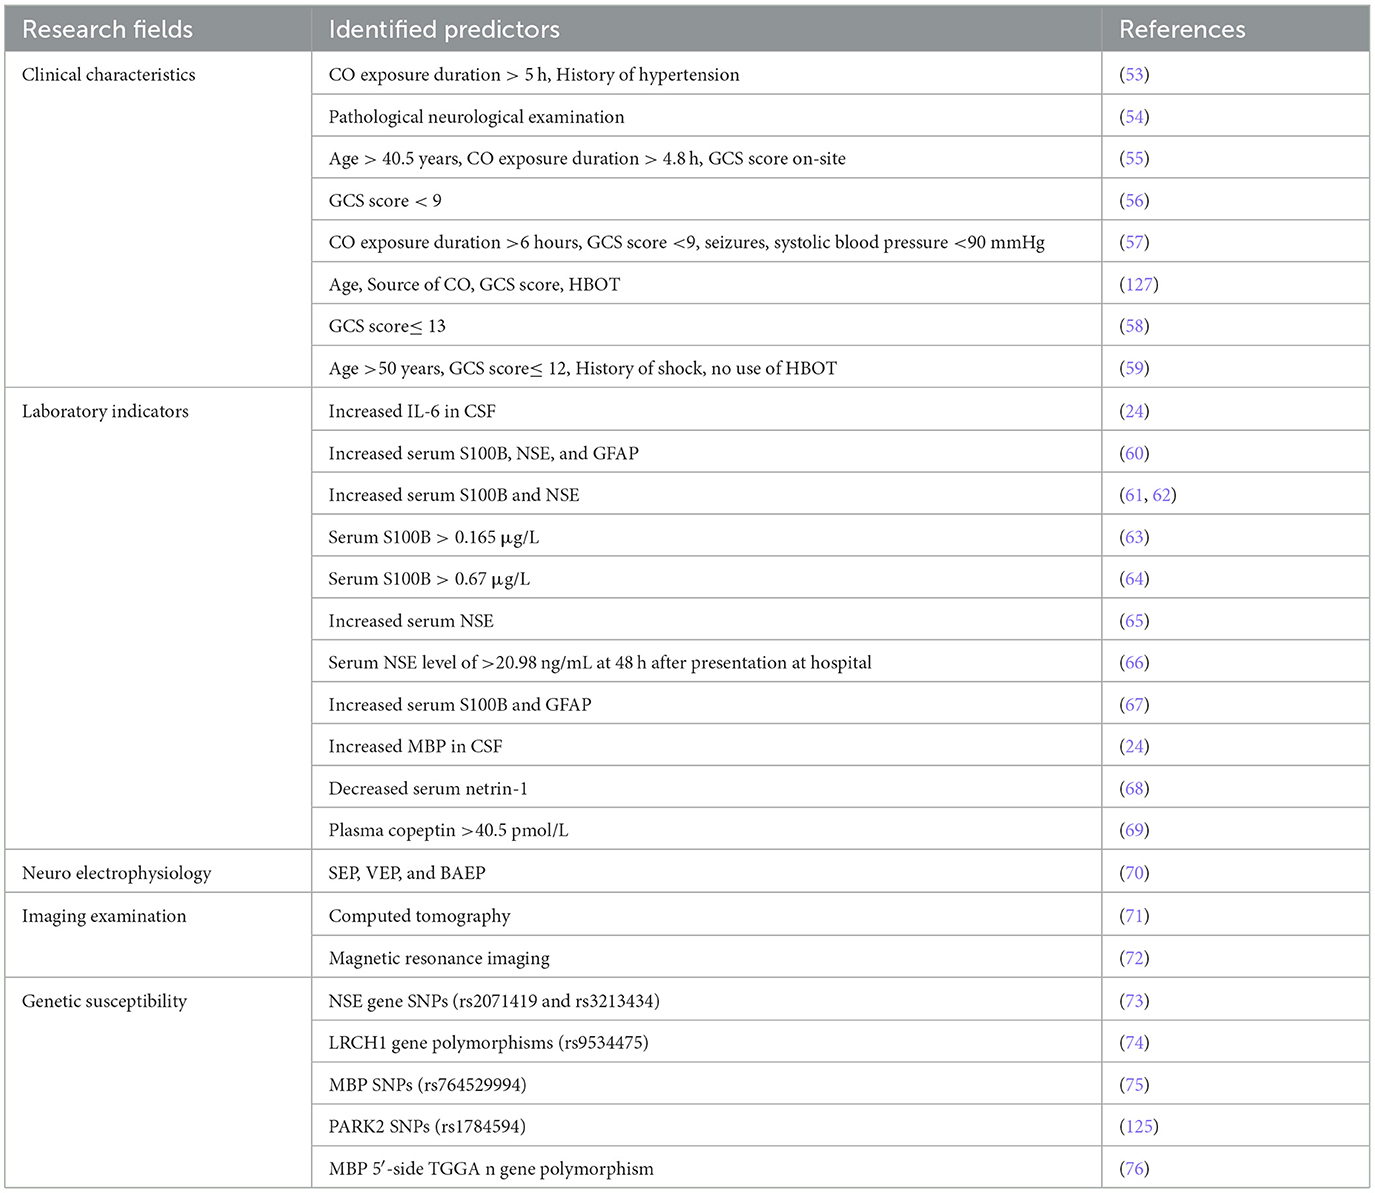Open reference link 68
Viewport: 1375px width, 1193px height.
pos(1134,790)
